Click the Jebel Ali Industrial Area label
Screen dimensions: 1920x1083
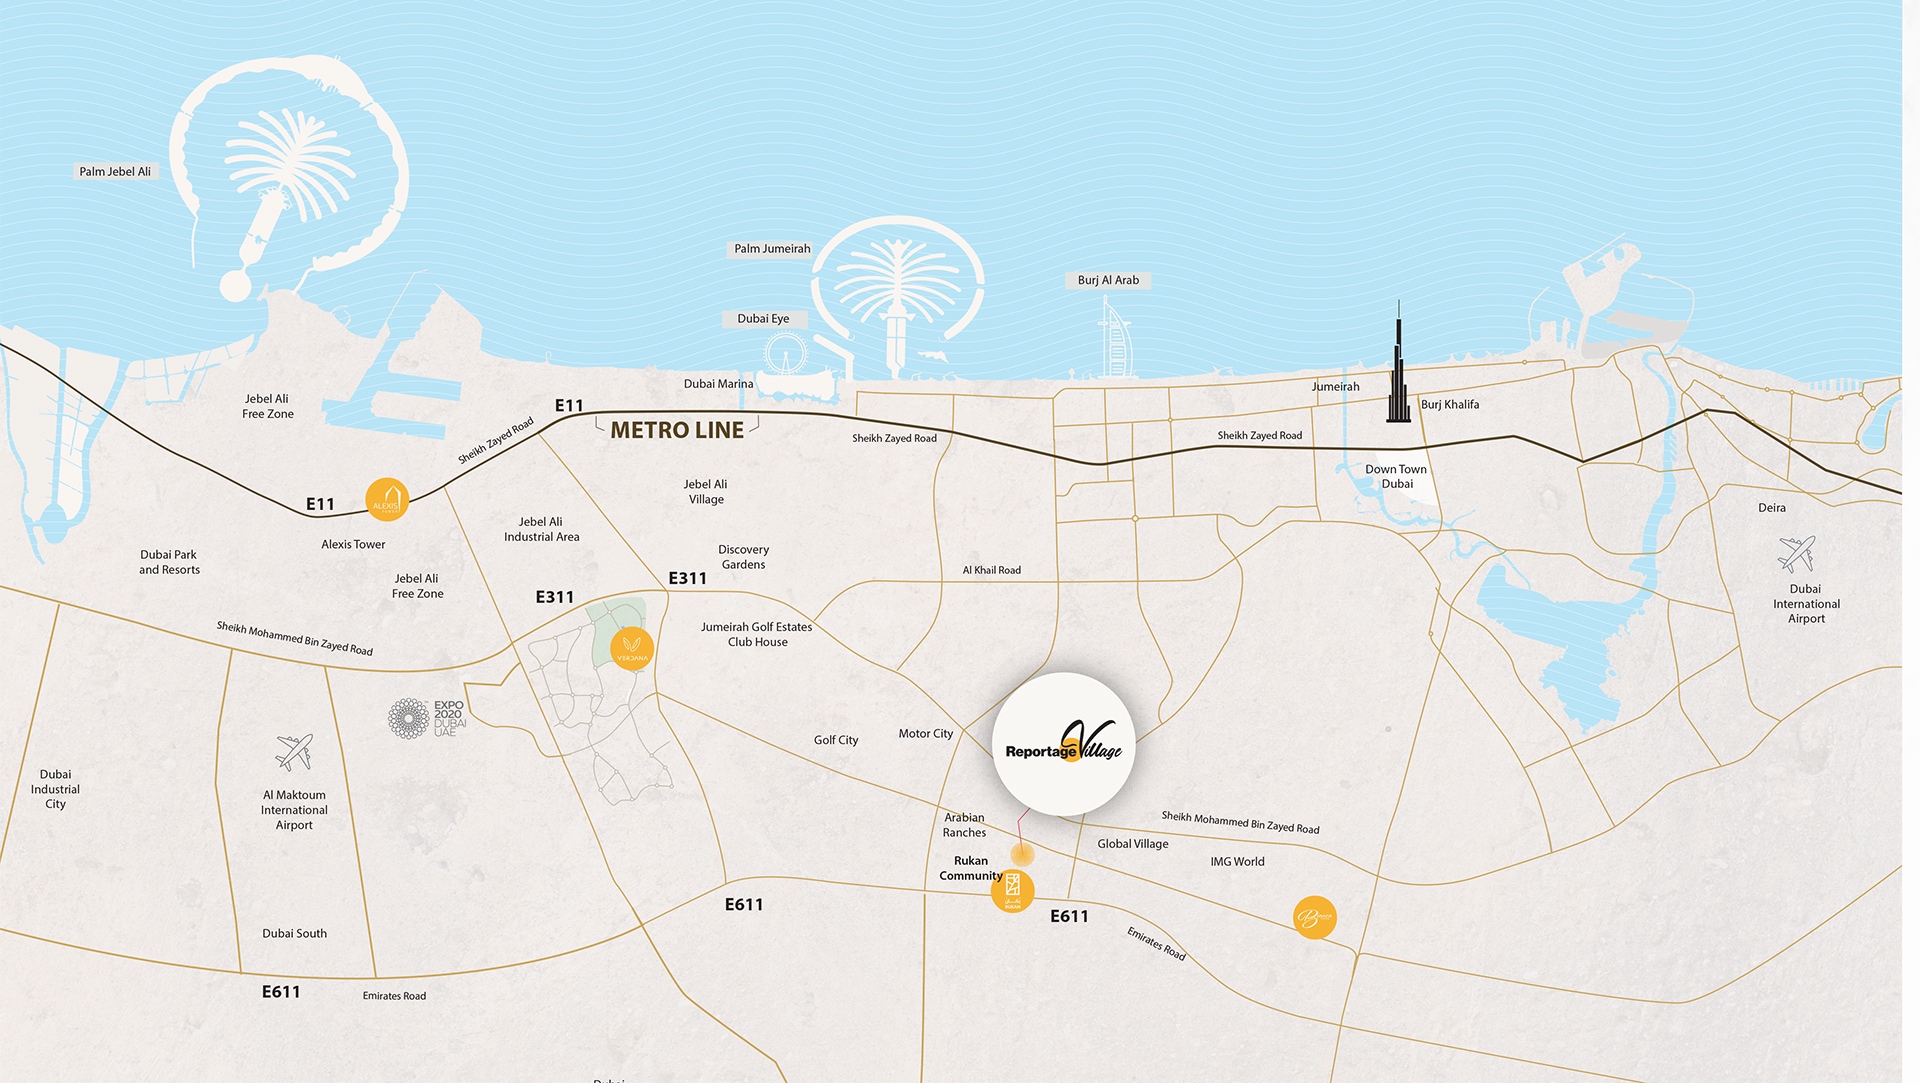541,529
